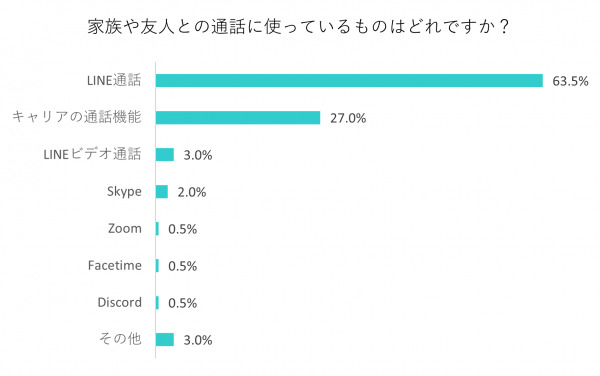Select the LINE通話 axis label

point(114,80)
